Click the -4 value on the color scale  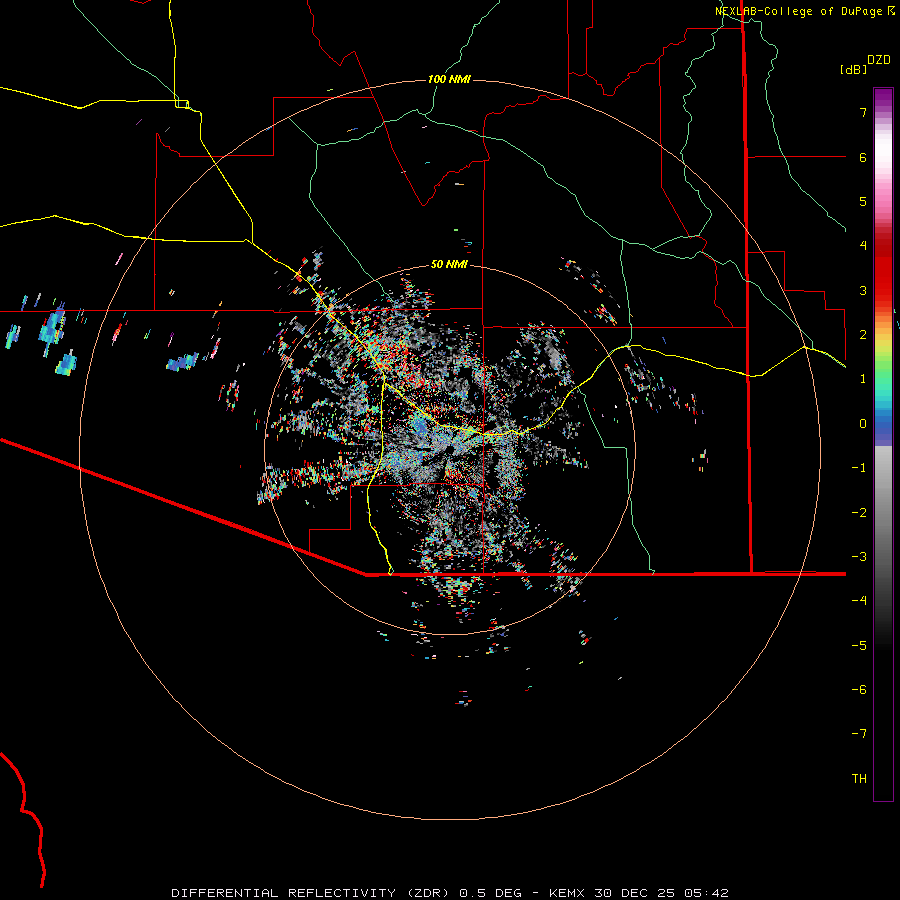click(x=859, y=601)
